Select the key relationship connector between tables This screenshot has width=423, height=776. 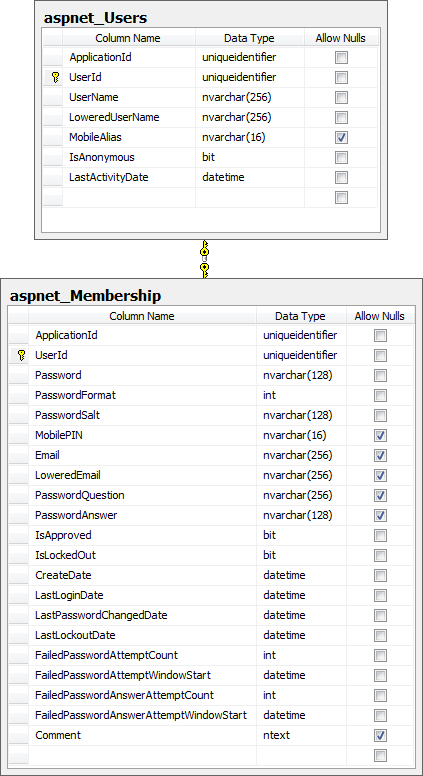(x=205, y=259)
